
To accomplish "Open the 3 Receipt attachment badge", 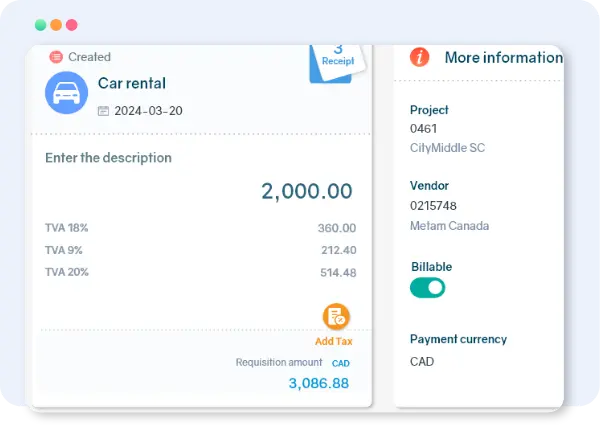I will point(338,56).
